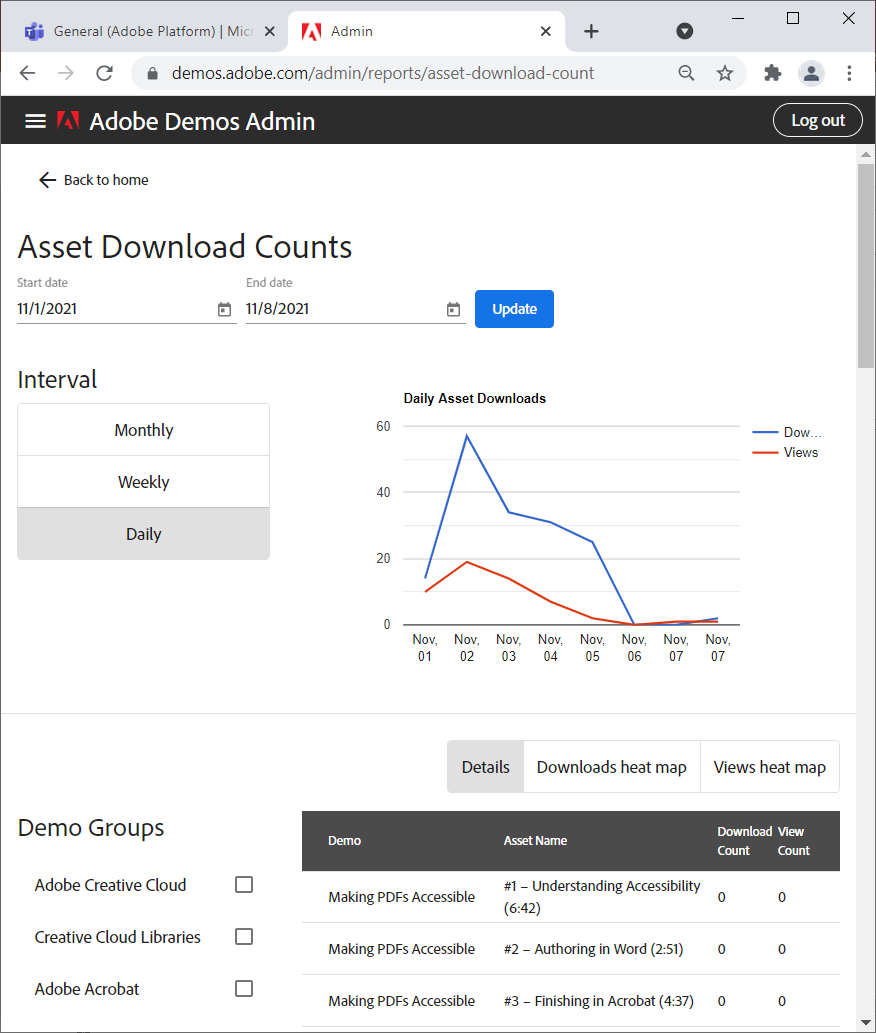This screenshot has width=876, height=1033.
Task: Click the scrollbar up arrow
Action: 865,154
